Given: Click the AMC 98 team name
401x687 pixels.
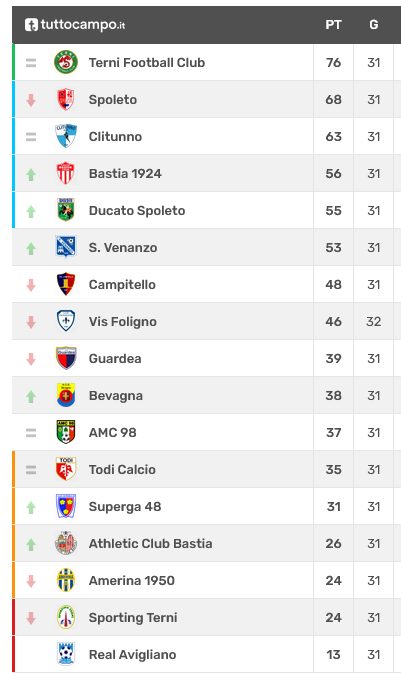Looking at the screenshot, I should click(113, 433).
